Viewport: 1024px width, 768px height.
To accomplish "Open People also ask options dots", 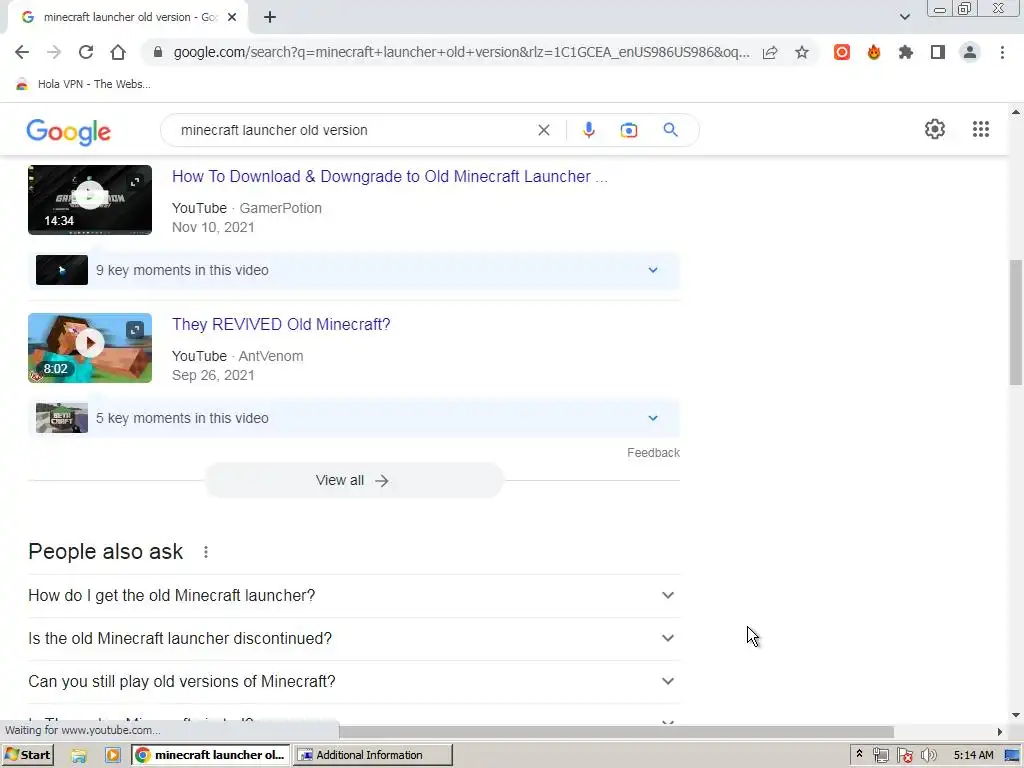I will (206, 552).
